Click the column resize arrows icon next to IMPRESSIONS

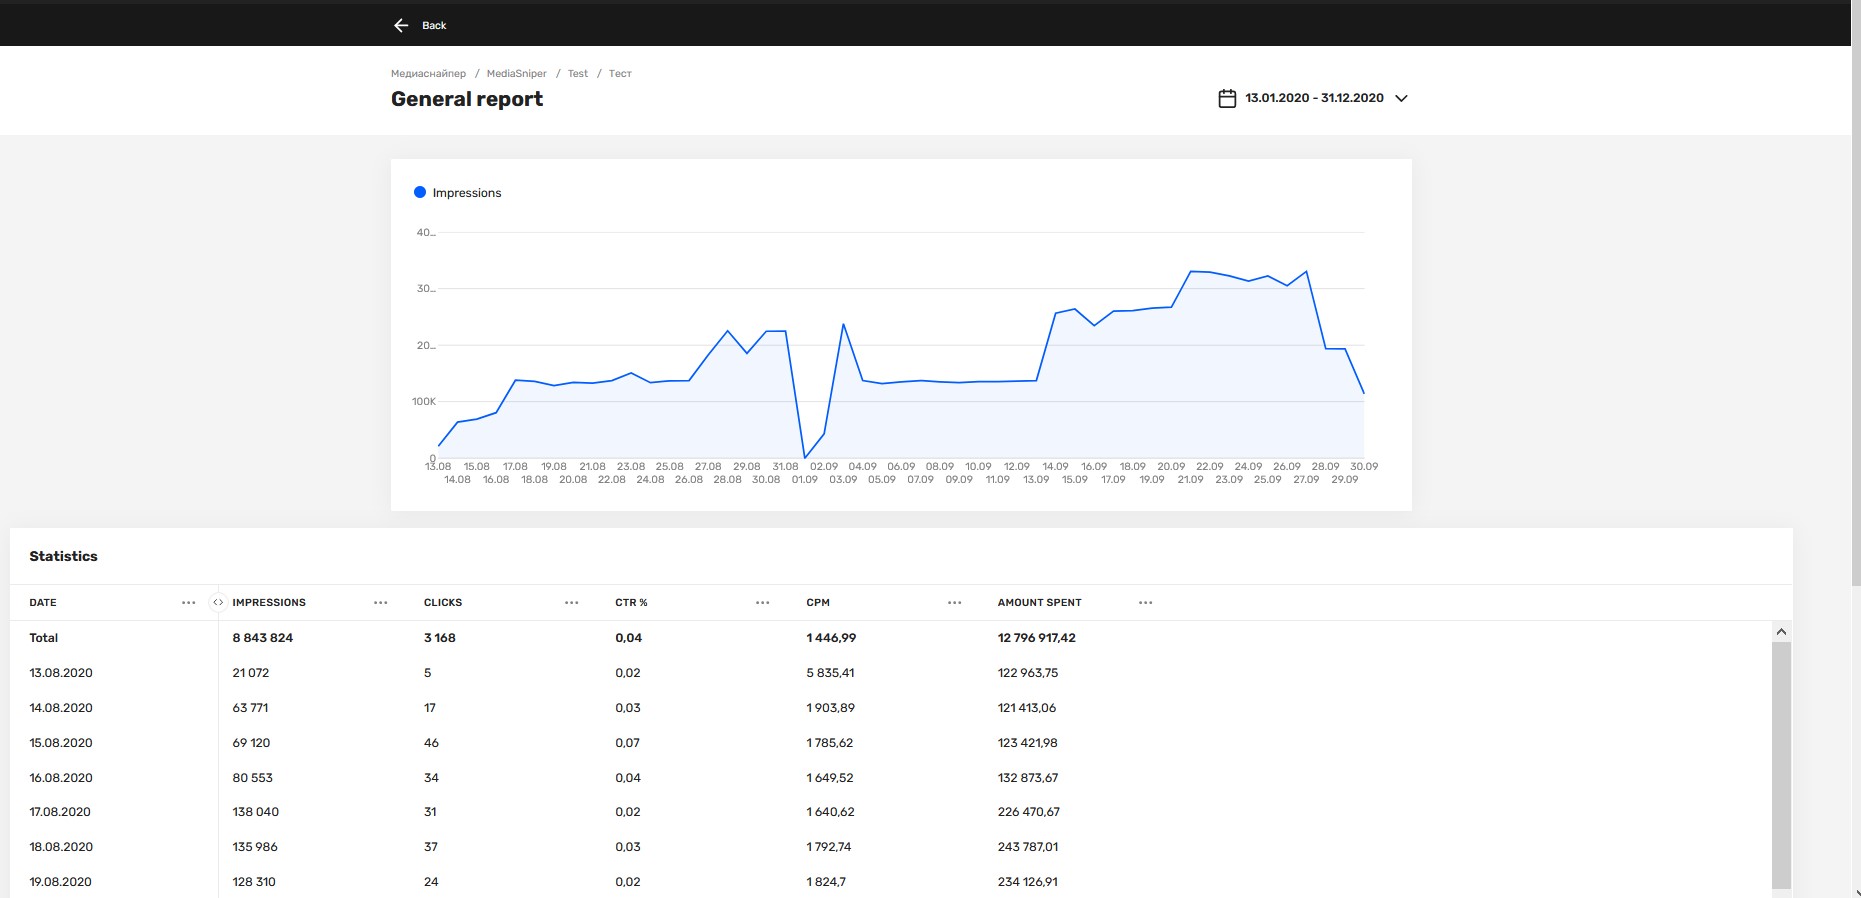pos(218,603)
